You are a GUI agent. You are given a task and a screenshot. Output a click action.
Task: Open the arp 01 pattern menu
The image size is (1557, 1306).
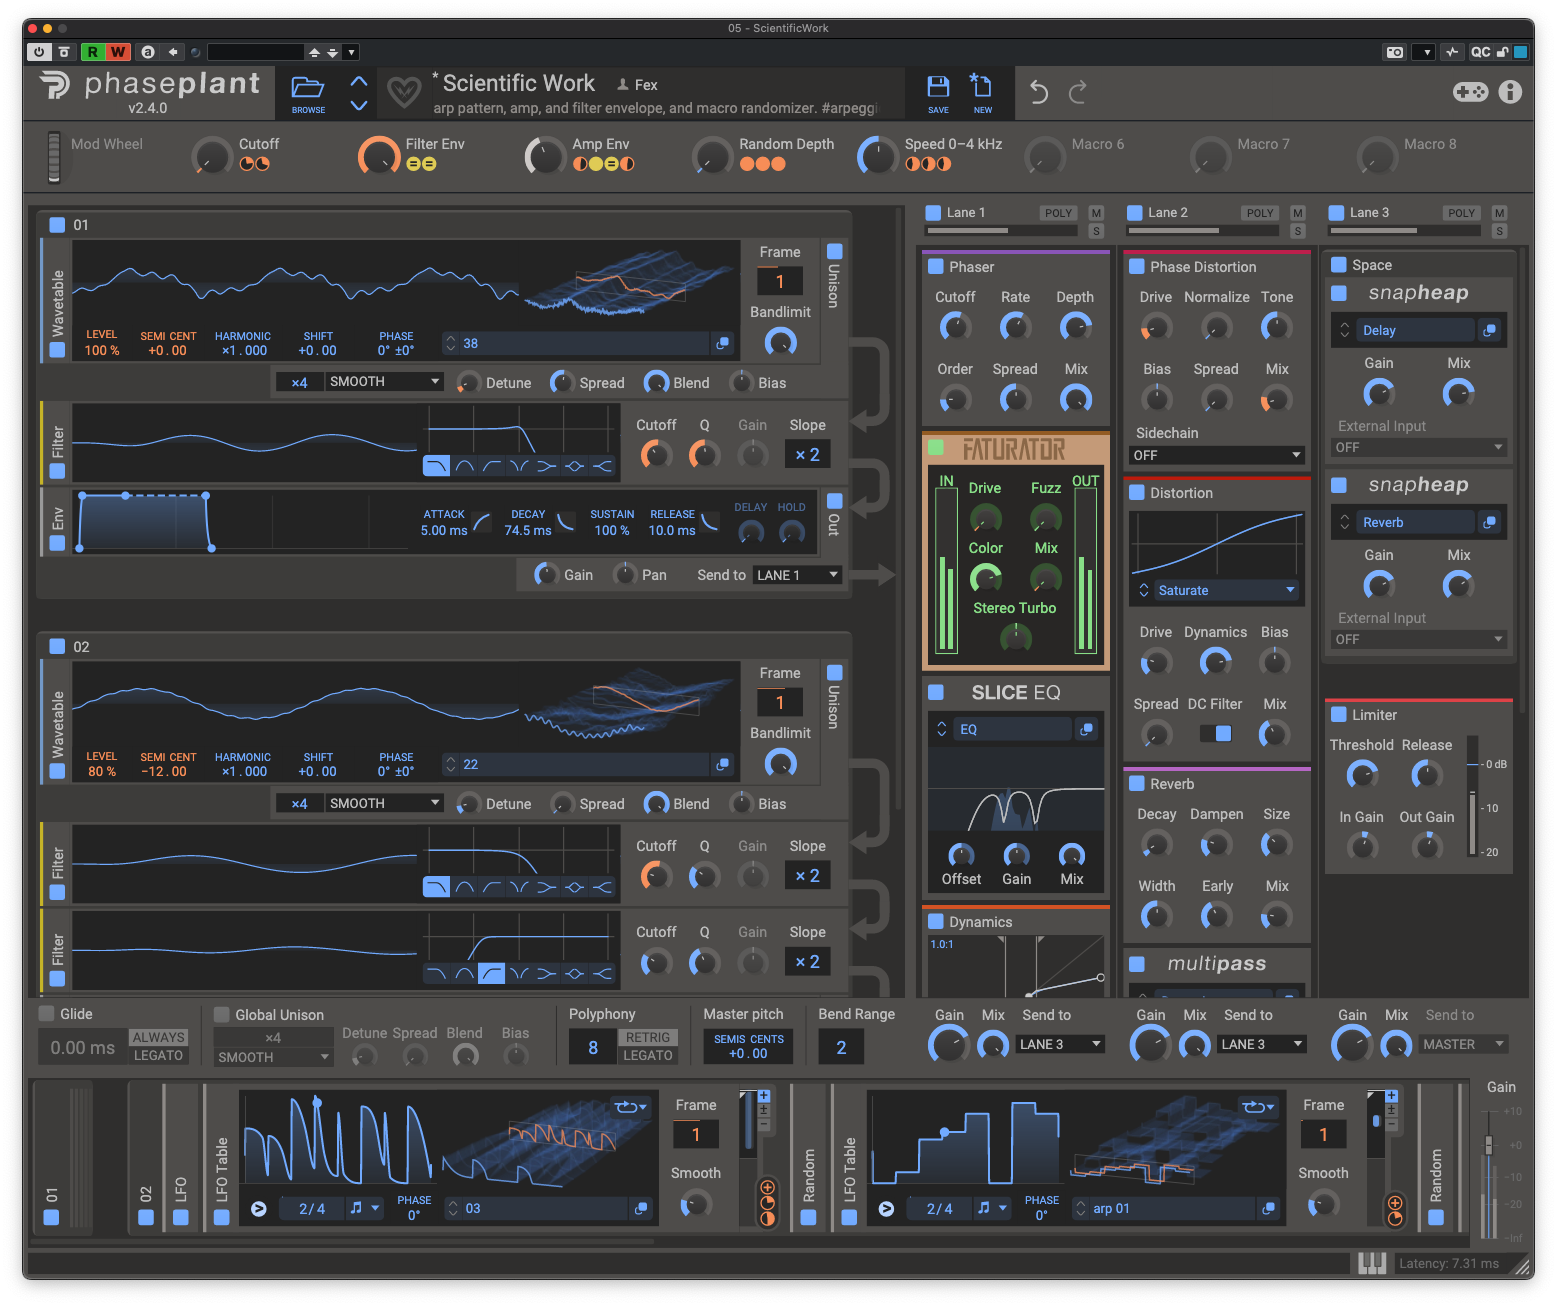(1172, 1208)
